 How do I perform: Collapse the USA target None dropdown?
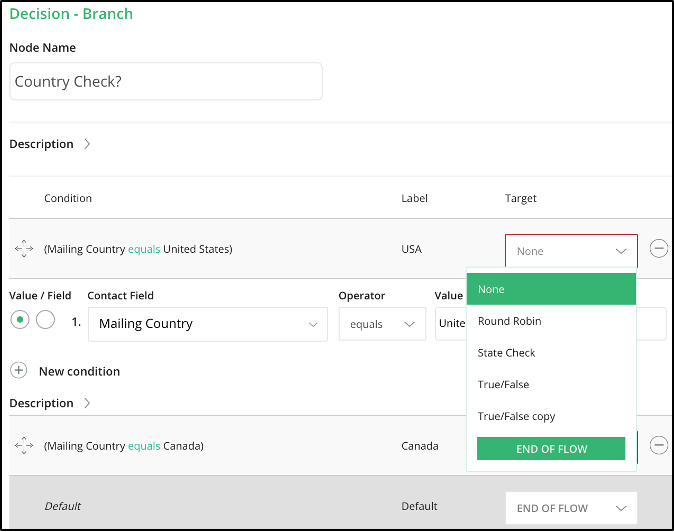tap(571, 251)
